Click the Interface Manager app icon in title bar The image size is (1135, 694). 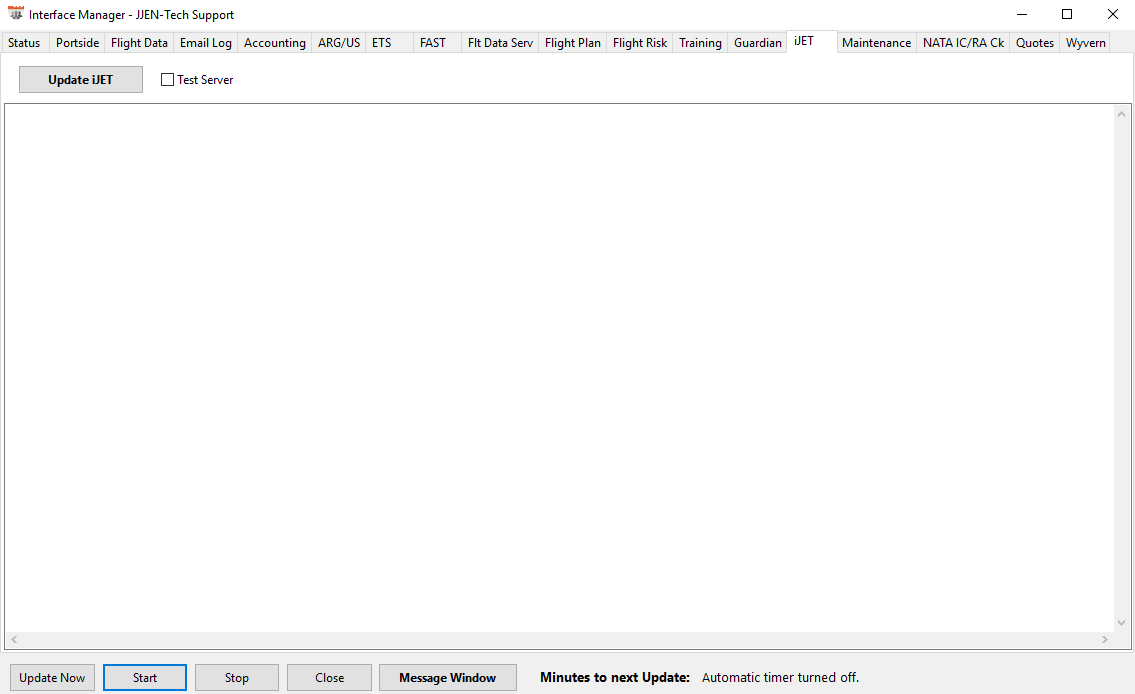15,14
